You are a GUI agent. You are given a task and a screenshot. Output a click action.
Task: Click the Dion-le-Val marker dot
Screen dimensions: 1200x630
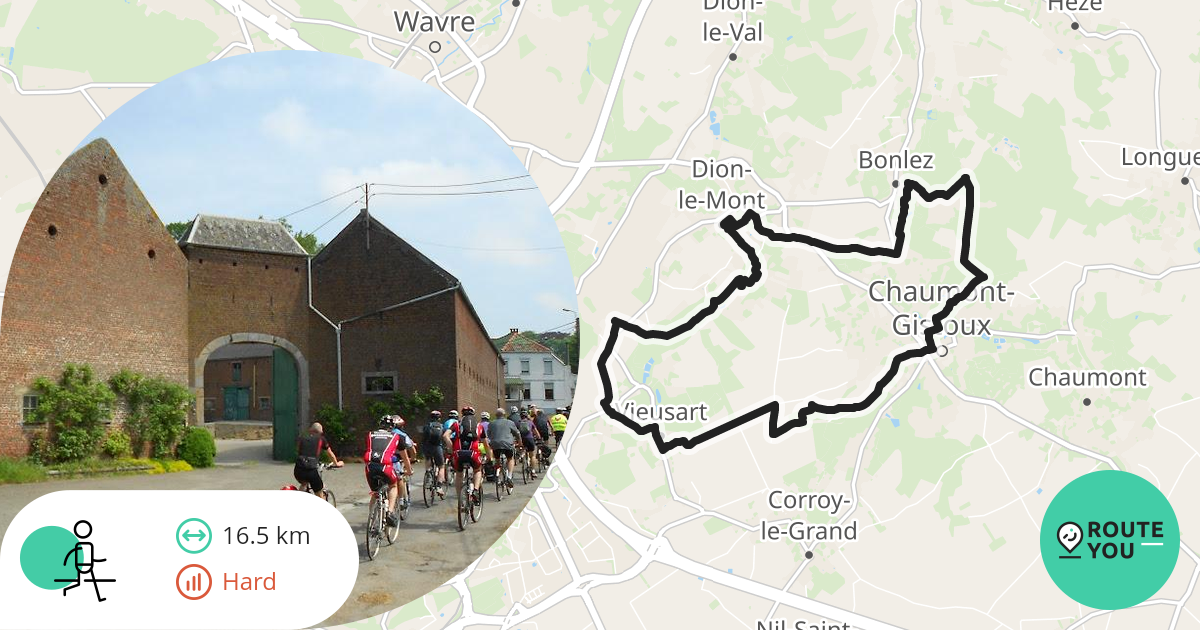732,56
